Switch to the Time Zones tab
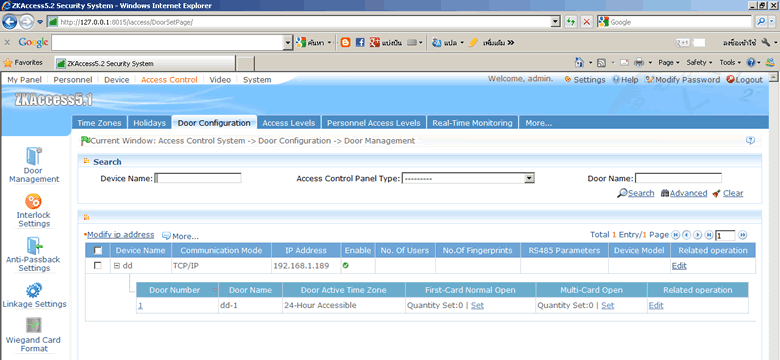The image size is (780, 360). pyautogui.click(x=99, y=123)
